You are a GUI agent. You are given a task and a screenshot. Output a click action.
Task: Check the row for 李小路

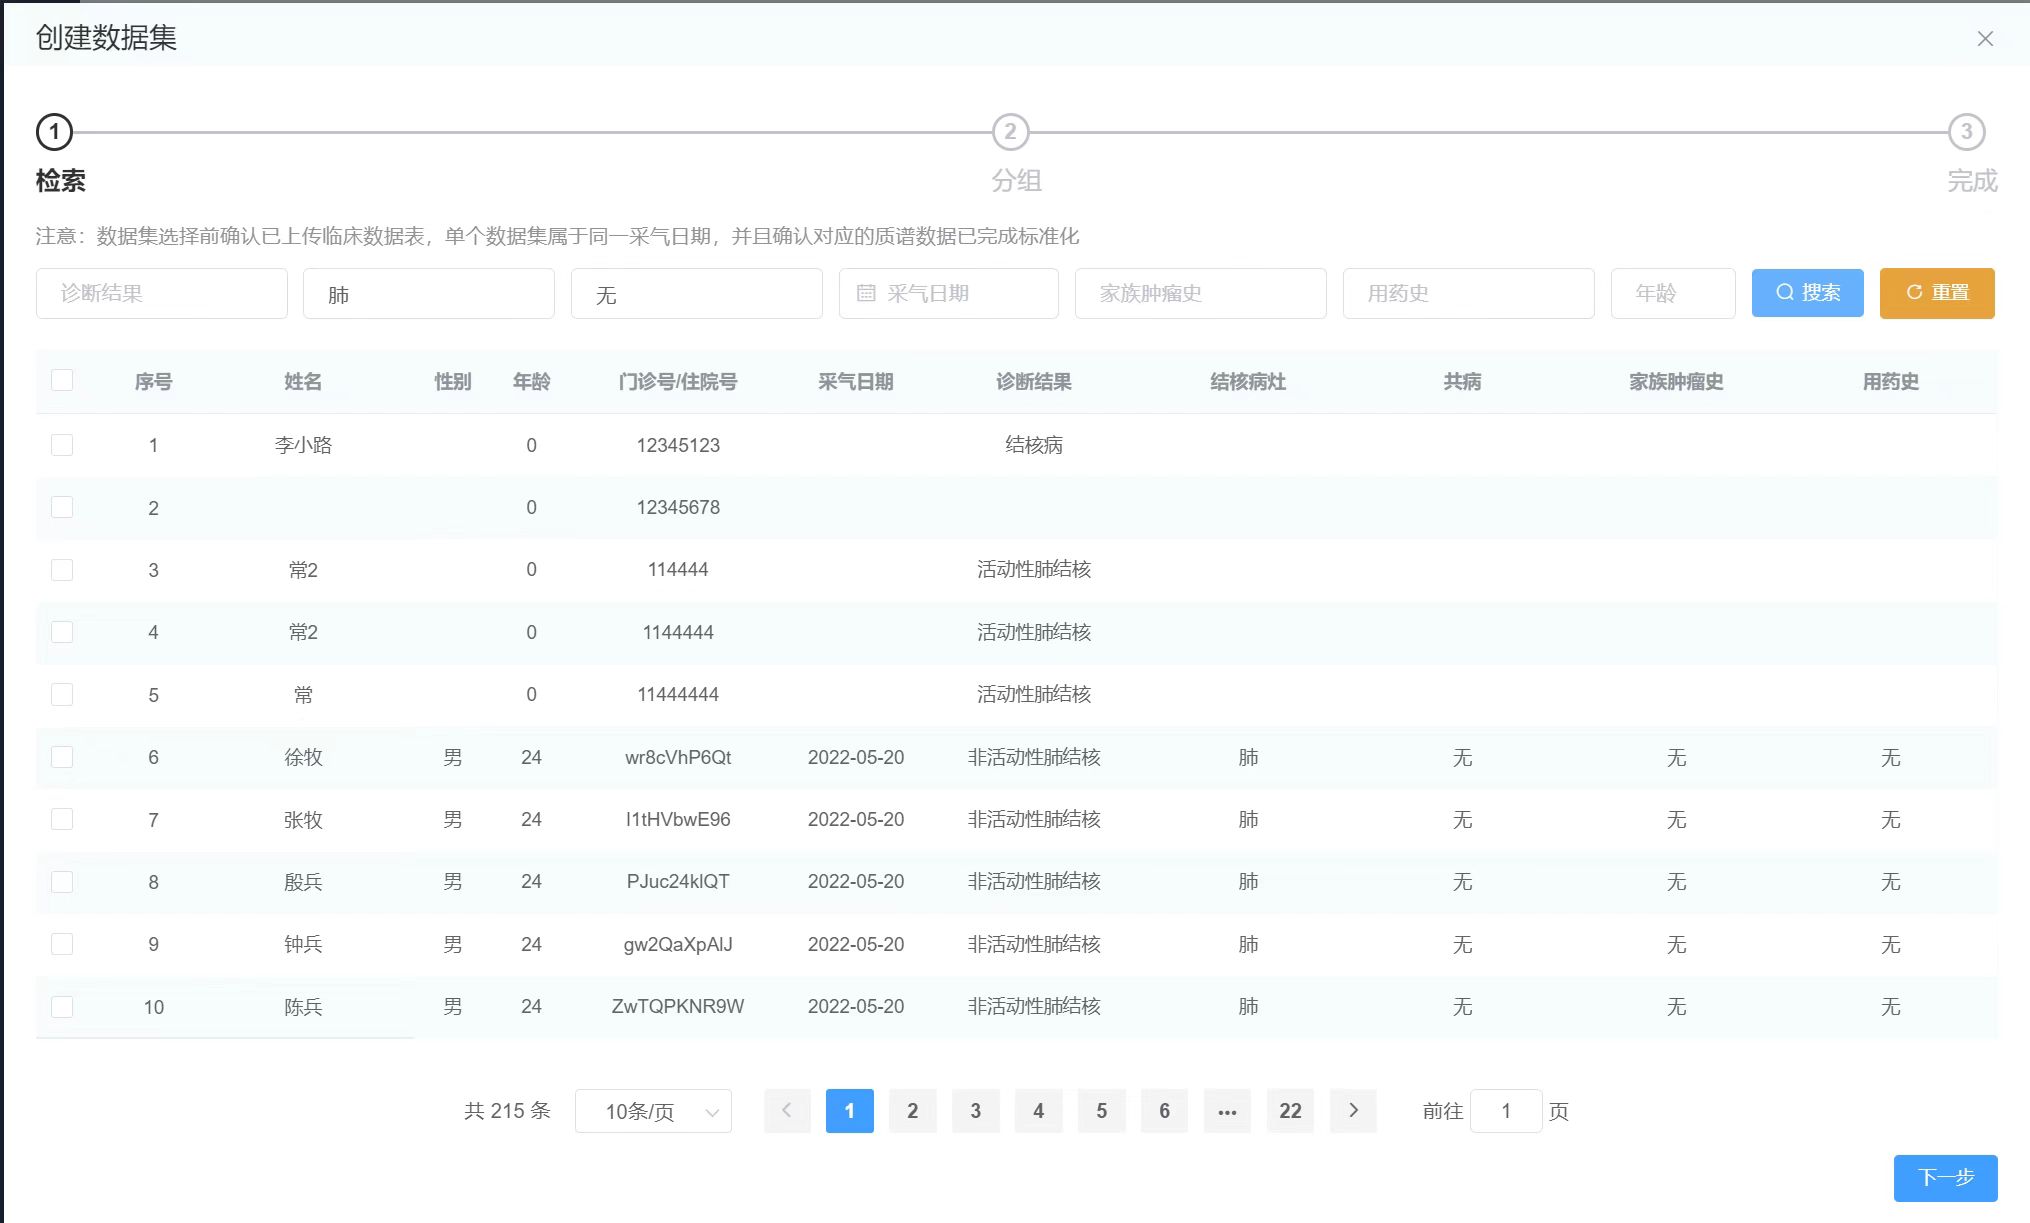coord(62,445)
